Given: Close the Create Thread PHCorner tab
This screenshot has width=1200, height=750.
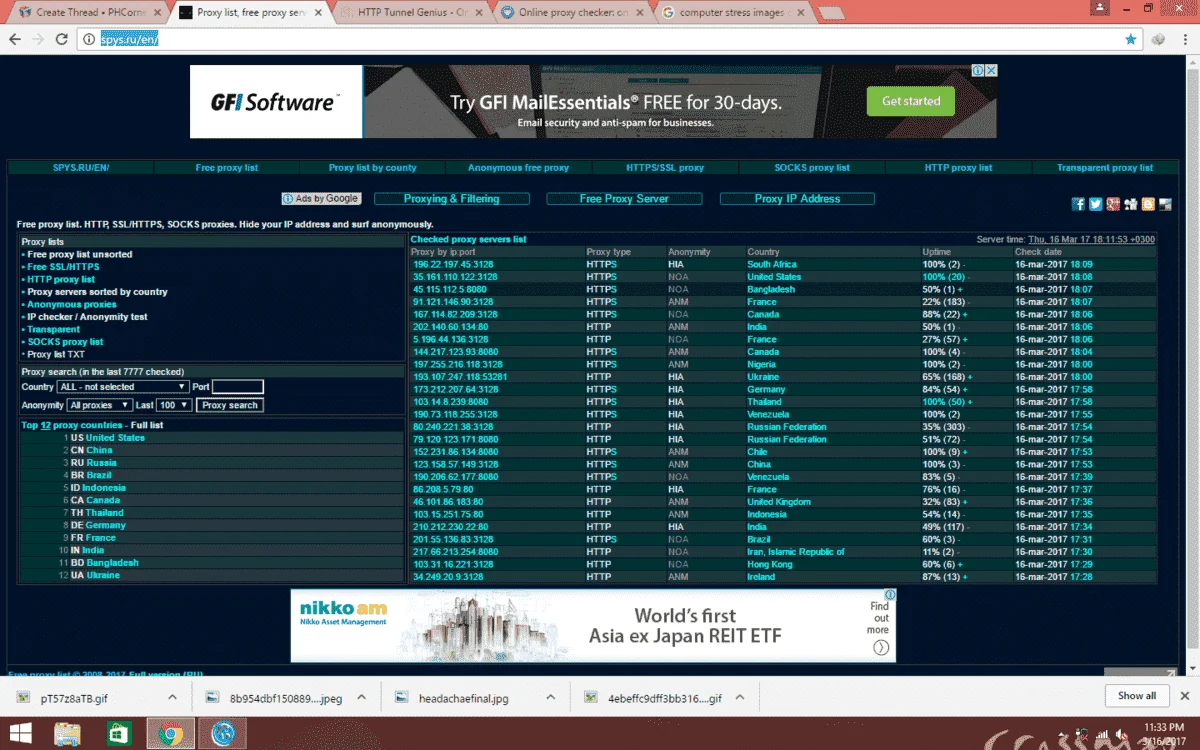Looking at the screenshot, I should pos(157,13).
